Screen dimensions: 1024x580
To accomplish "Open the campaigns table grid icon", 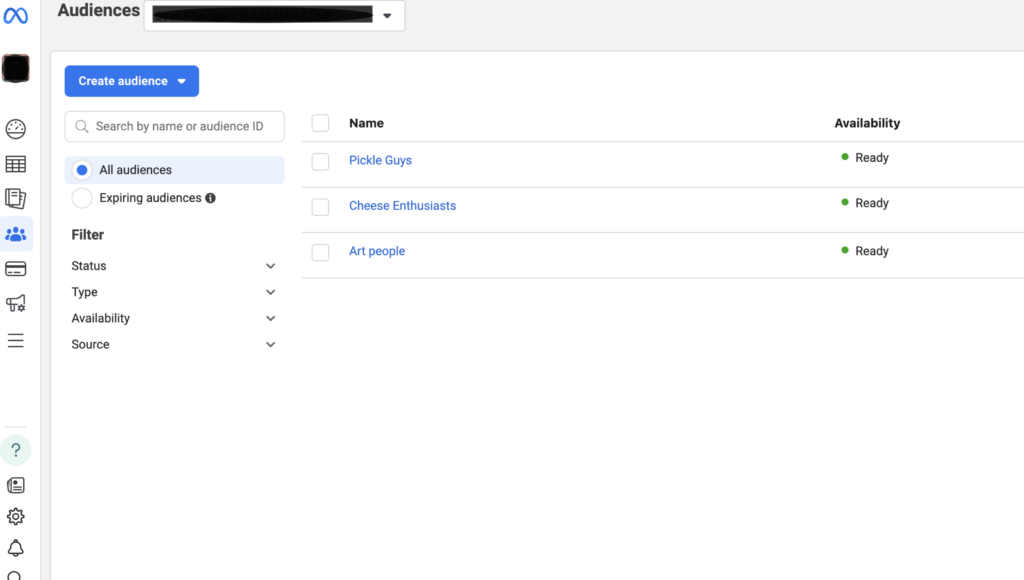I will (16, 164).
